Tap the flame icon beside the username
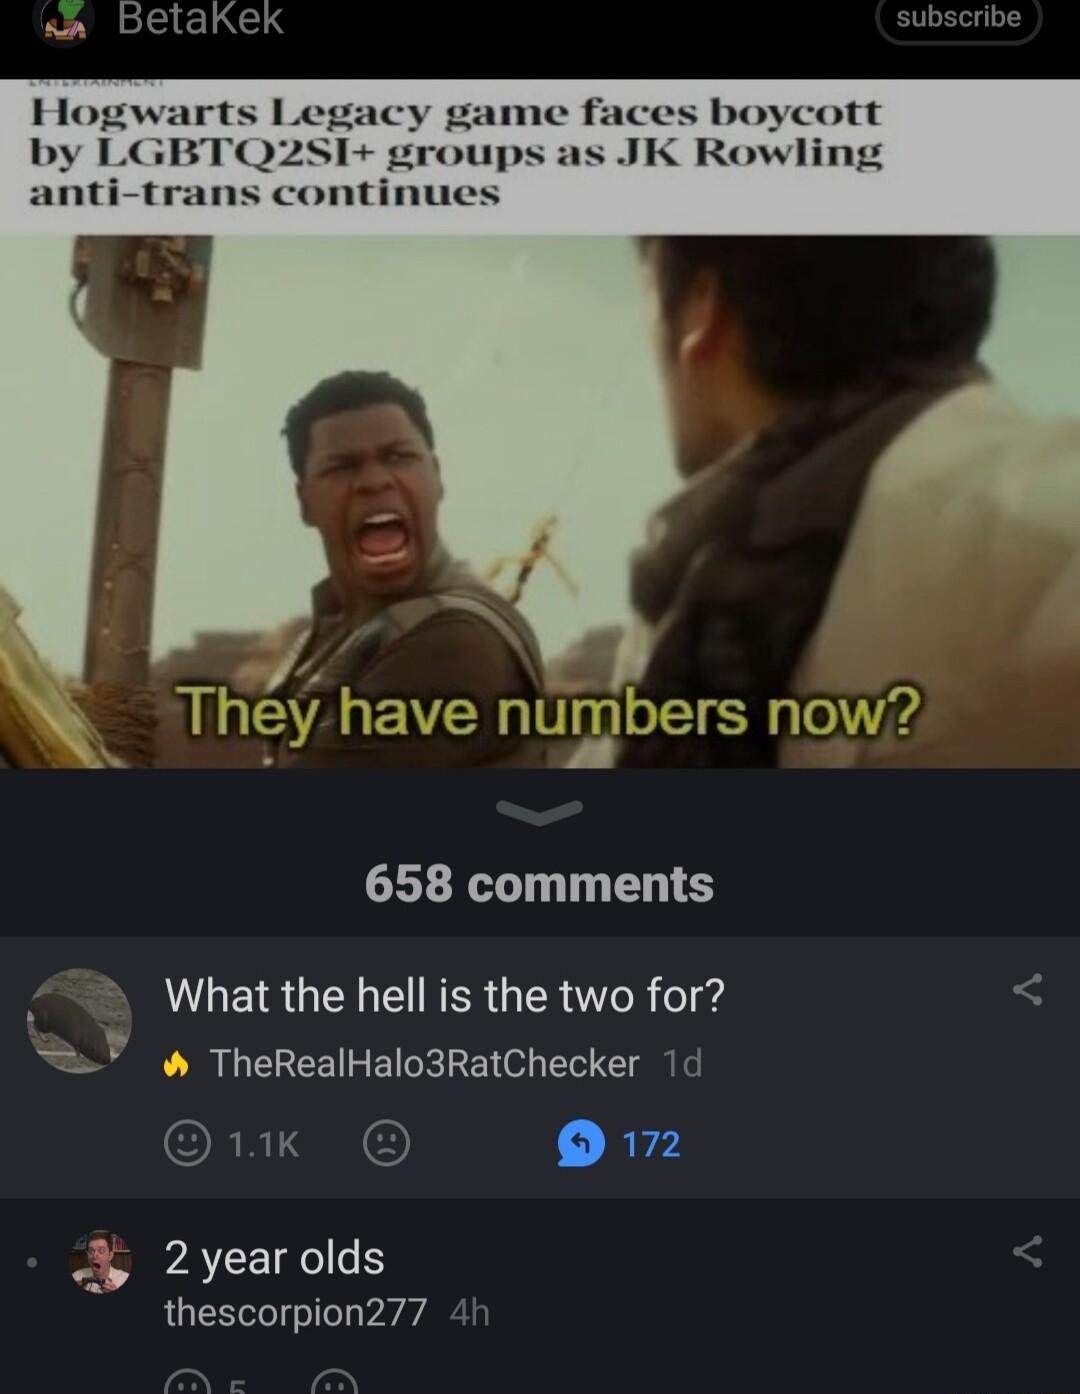Viewport: 1080px width, 1394px height. 177,1064
